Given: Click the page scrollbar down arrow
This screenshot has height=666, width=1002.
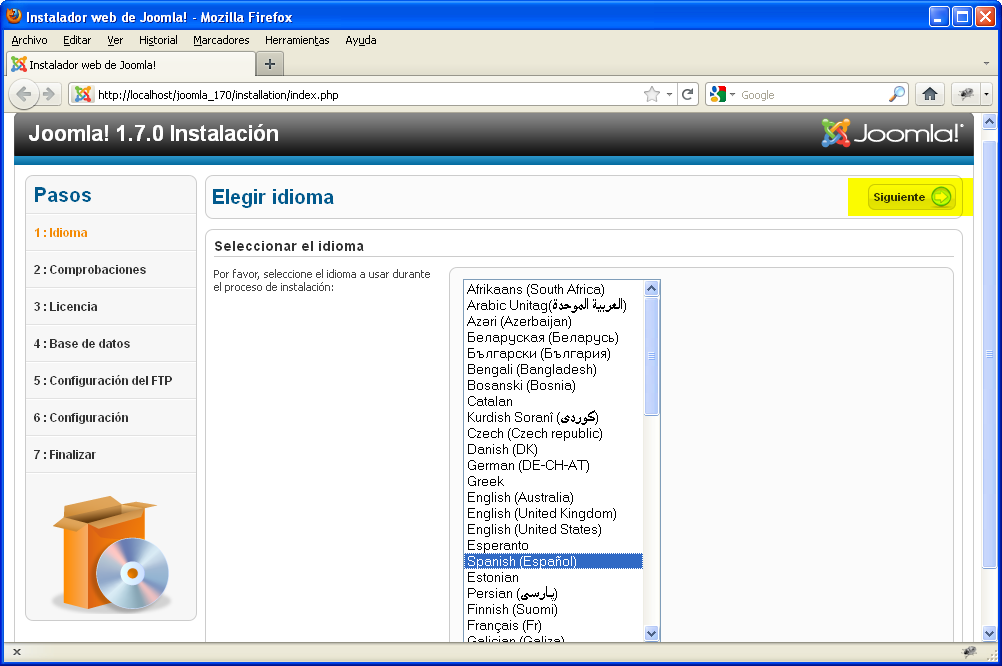Looking at the screenshot, I should (989, 633).
